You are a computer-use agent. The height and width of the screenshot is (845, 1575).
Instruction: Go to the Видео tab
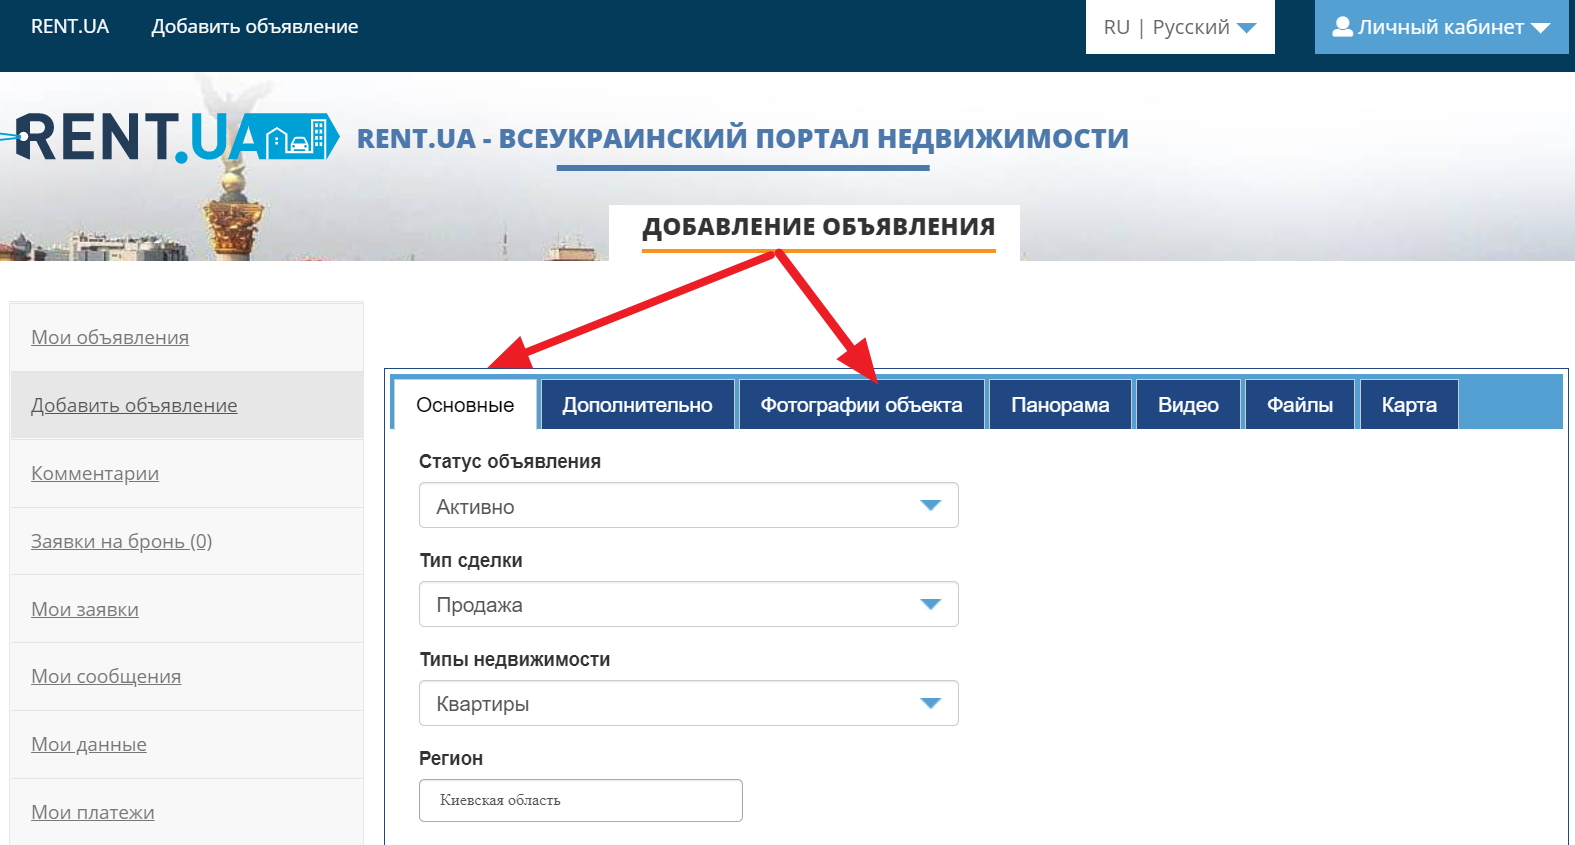click(1187, 405)
